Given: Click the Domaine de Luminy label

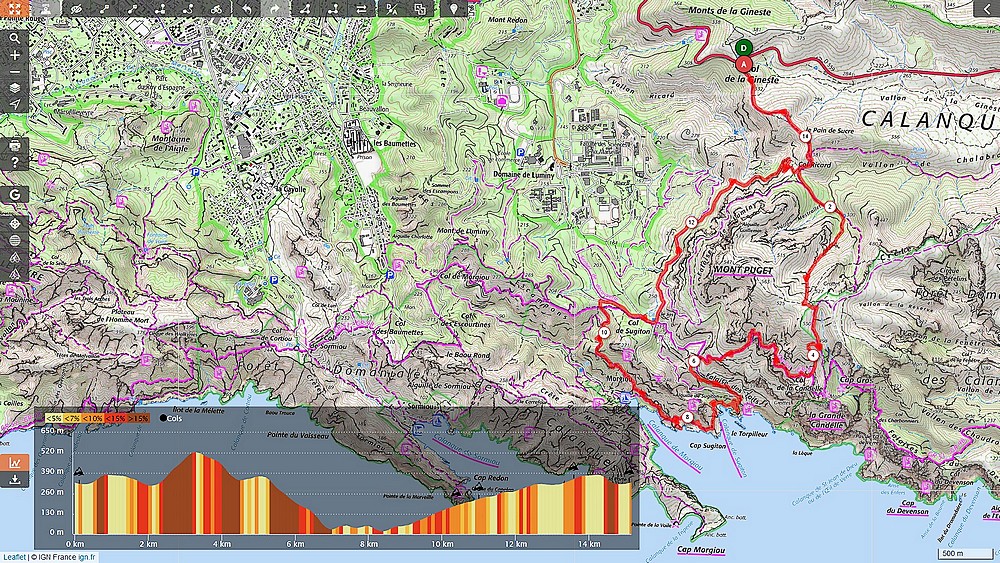Looking at the screenshot, I should [523, 174].
